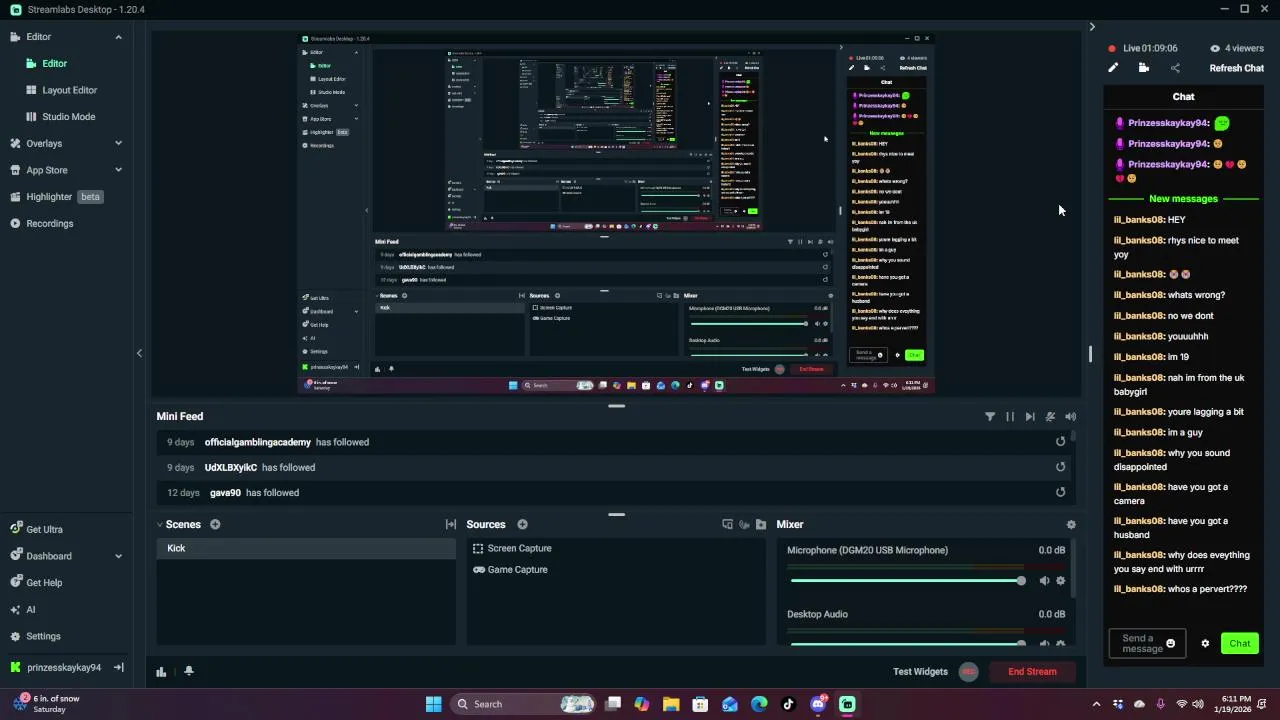Viewport: 1280px width, 720px height.
Task: Open the Windows Start menu
Action: pos(434,704)
